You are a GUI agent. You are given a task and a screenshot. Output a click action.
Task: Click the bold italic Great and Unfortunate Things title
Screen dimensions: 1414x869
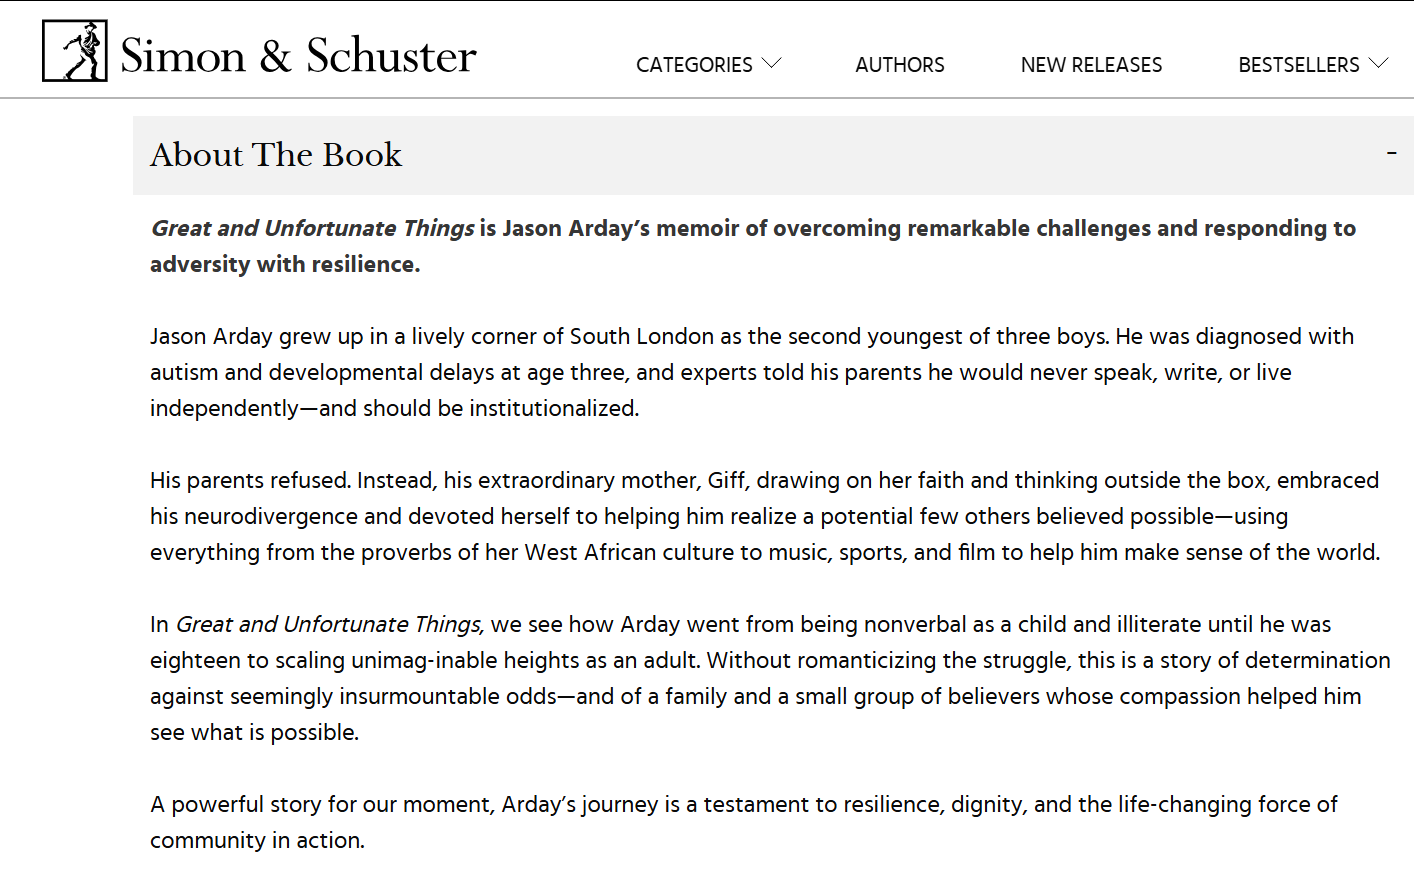[313, 228]
